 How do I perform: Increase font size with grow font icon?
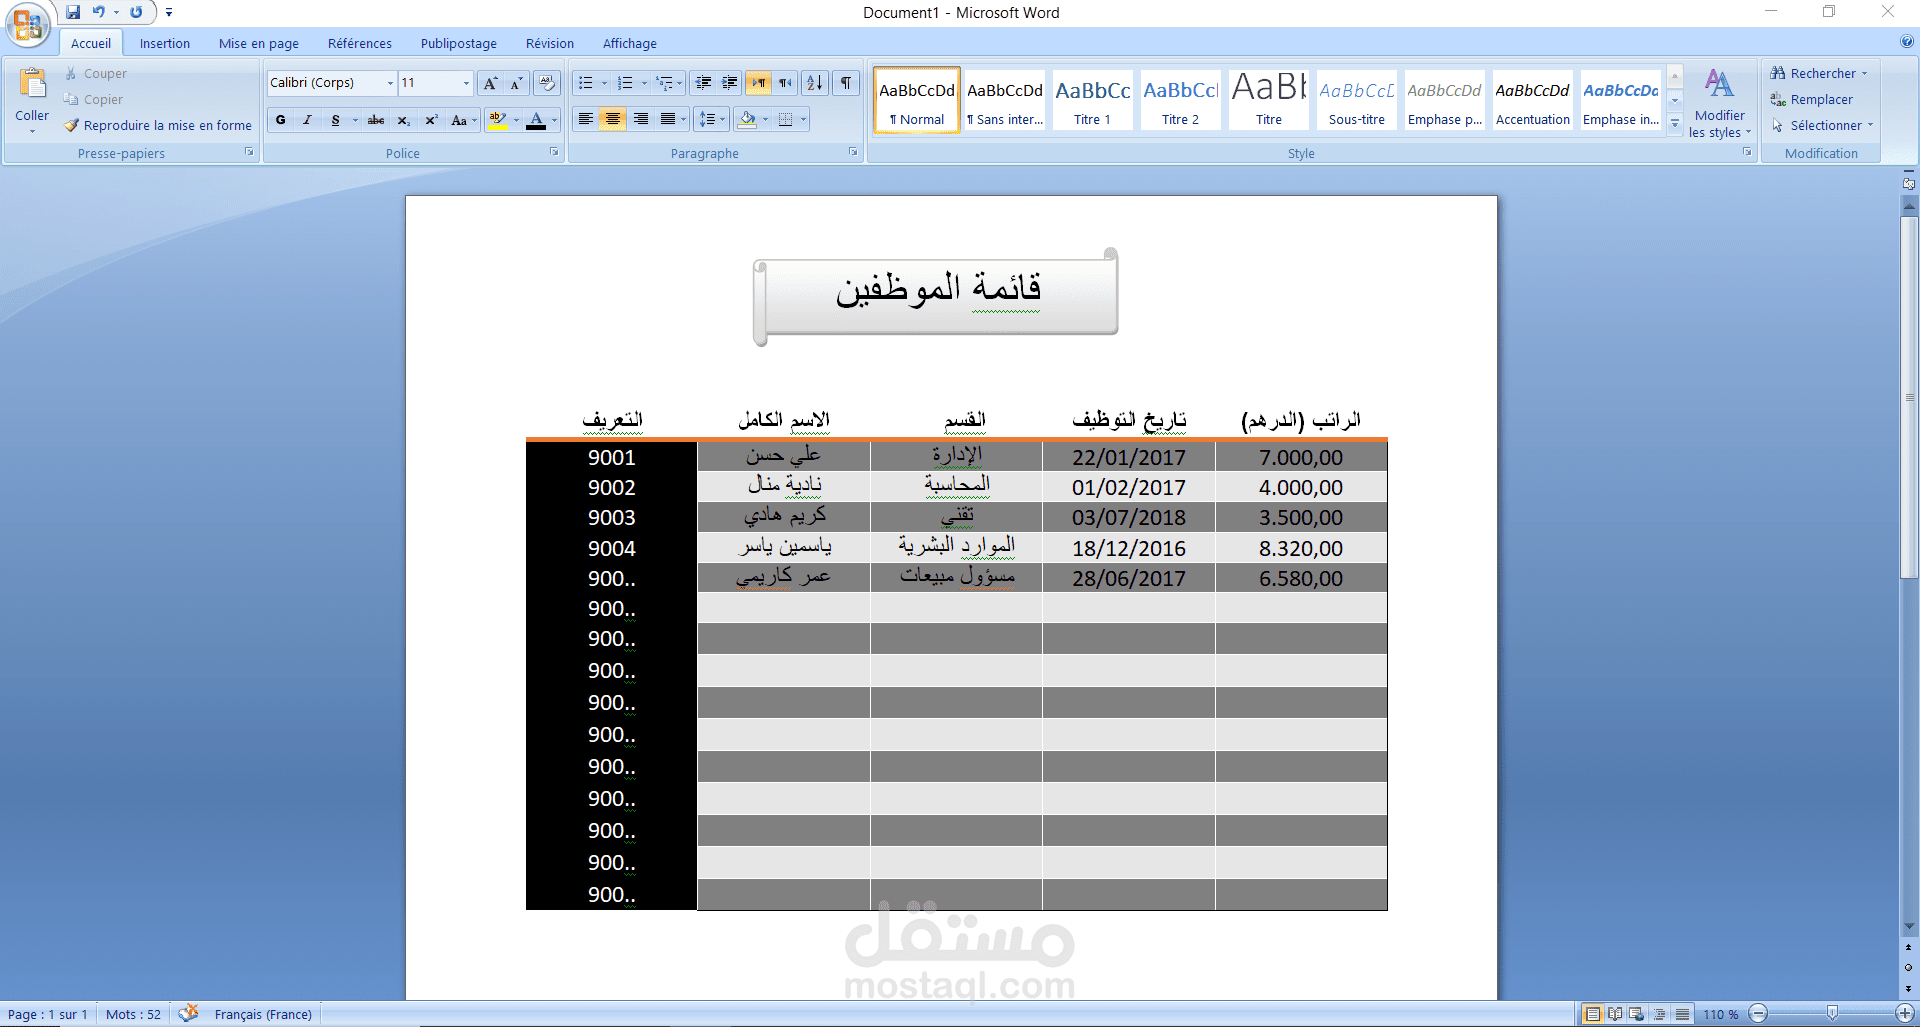[490, 83]
